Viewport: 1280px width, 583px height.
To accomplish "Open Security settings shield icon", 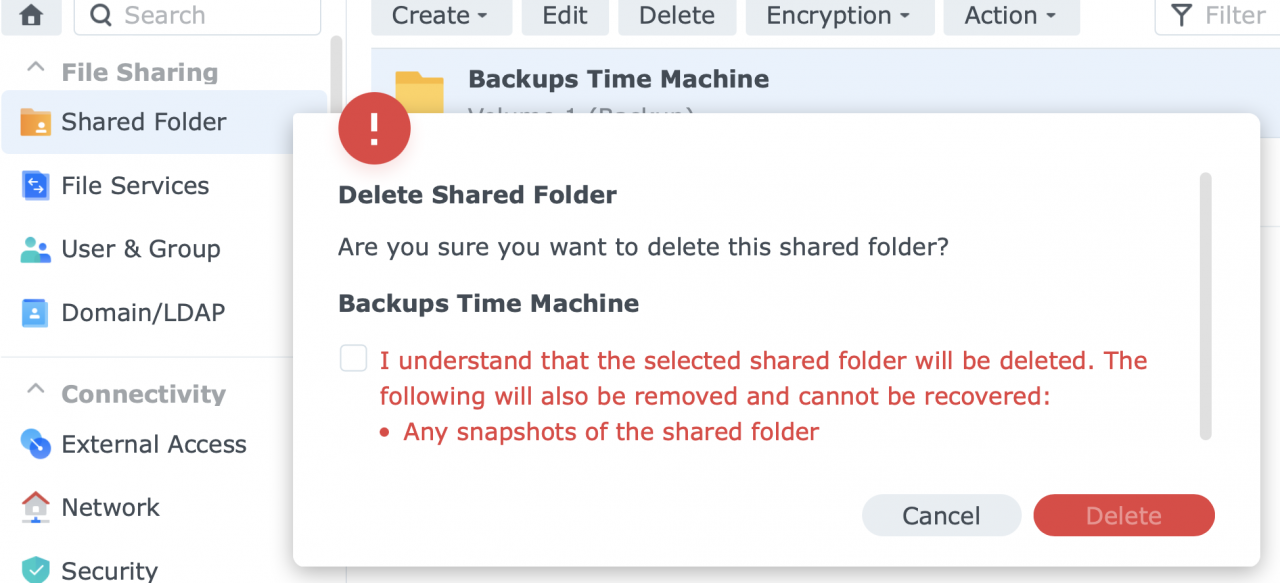I will click(x=35, y=570).
